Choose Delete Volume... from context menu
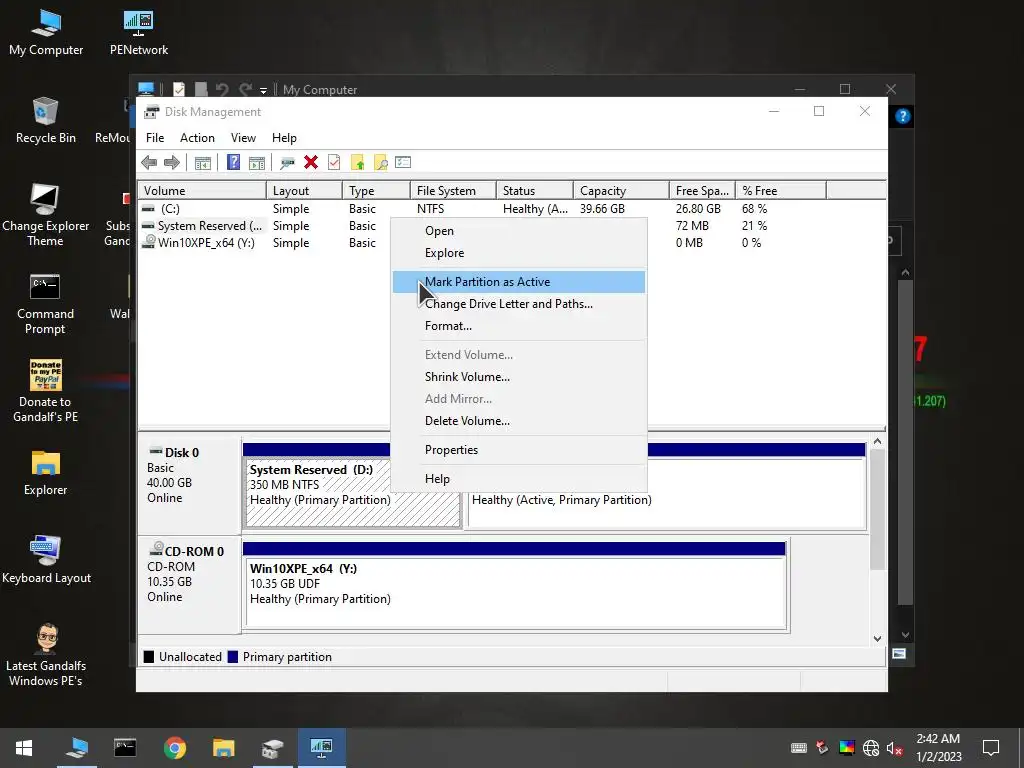This screenshot has height=768, width=1024. coord(519,421)
